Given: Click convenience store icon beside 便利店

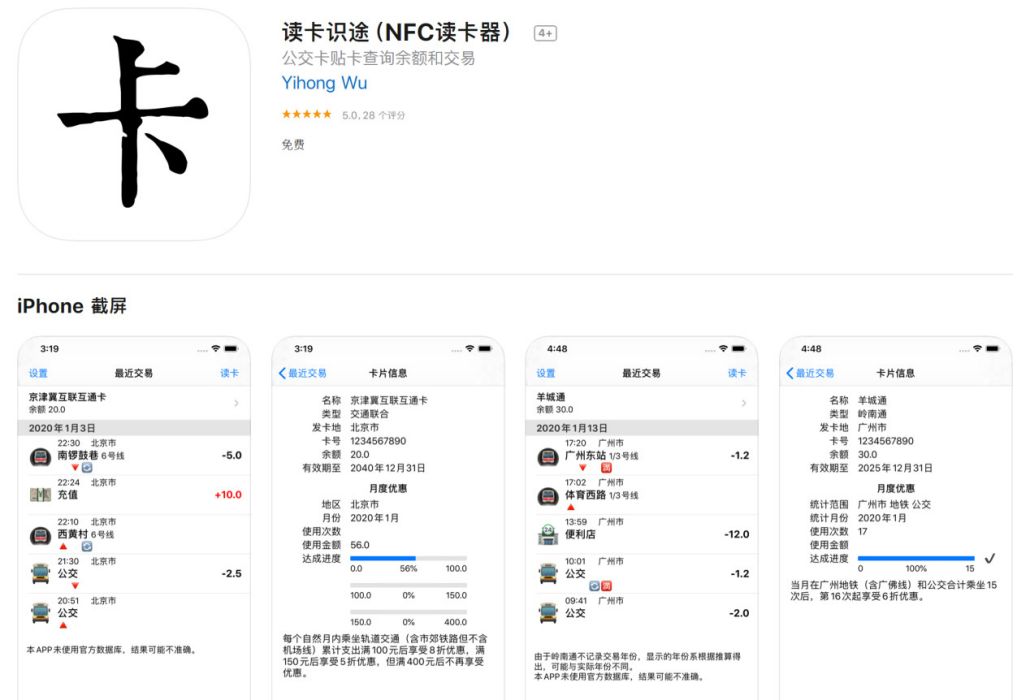Looking at the screenshot, I should (x=549, y=535).
